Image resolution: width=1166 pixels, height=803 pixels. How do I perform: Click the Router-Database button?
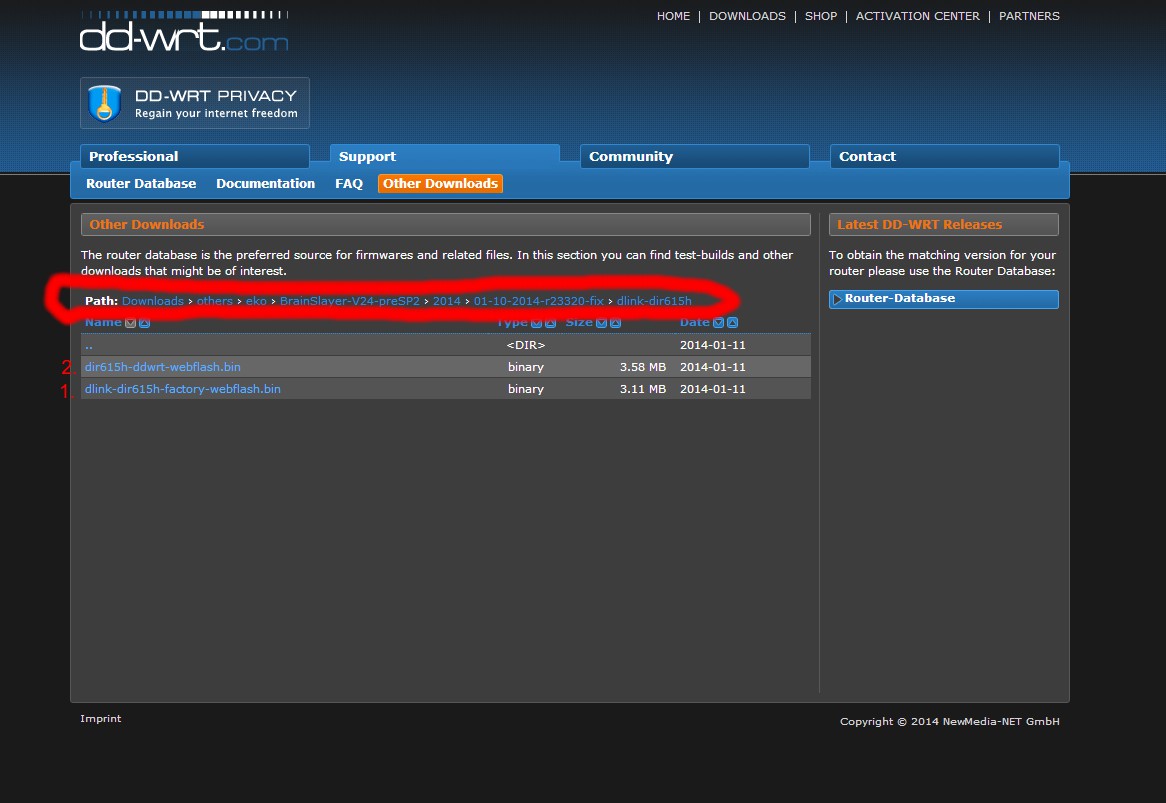[x=944, y=299]
